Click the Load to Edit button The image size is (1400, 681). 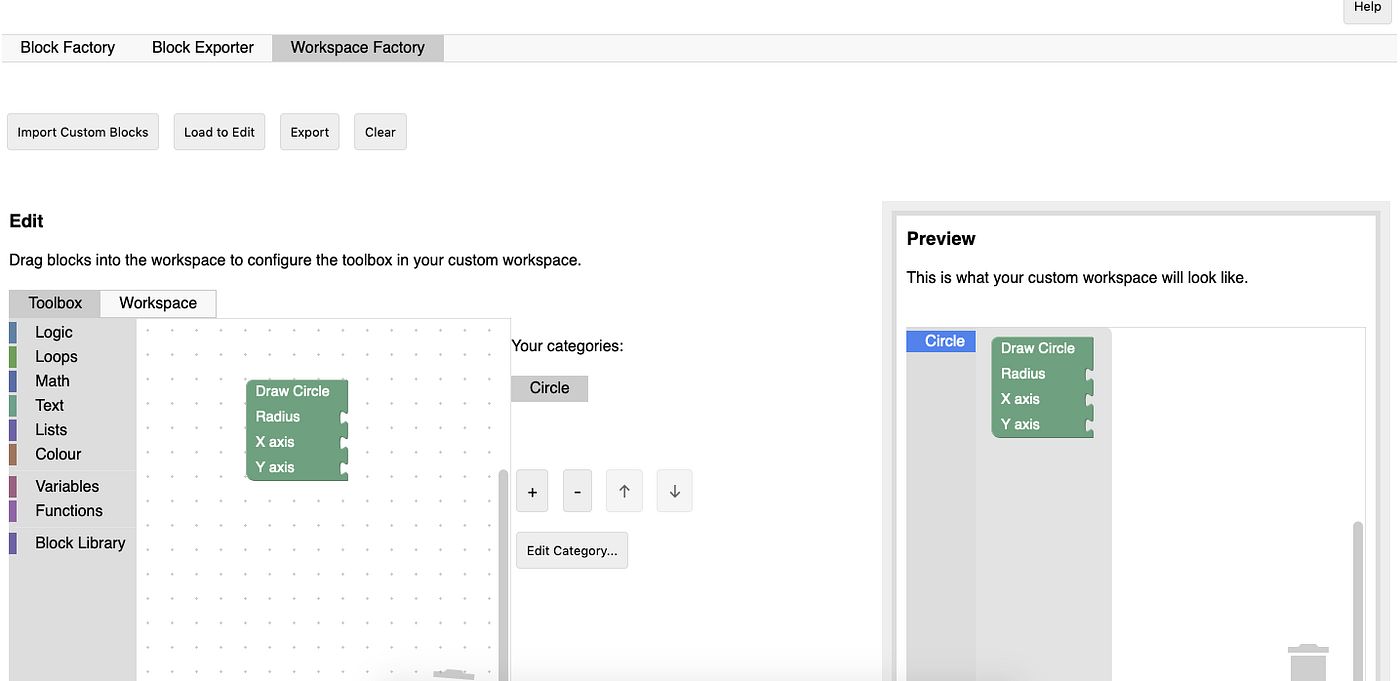point(219,131)
